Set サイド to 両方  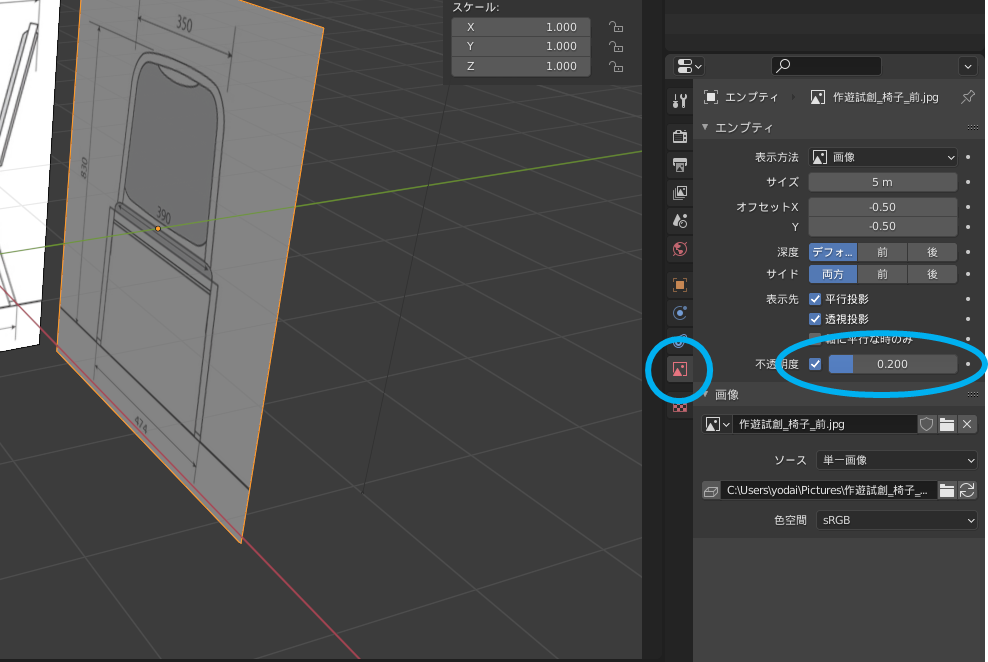pyautogui.click(x=832, y=274)
